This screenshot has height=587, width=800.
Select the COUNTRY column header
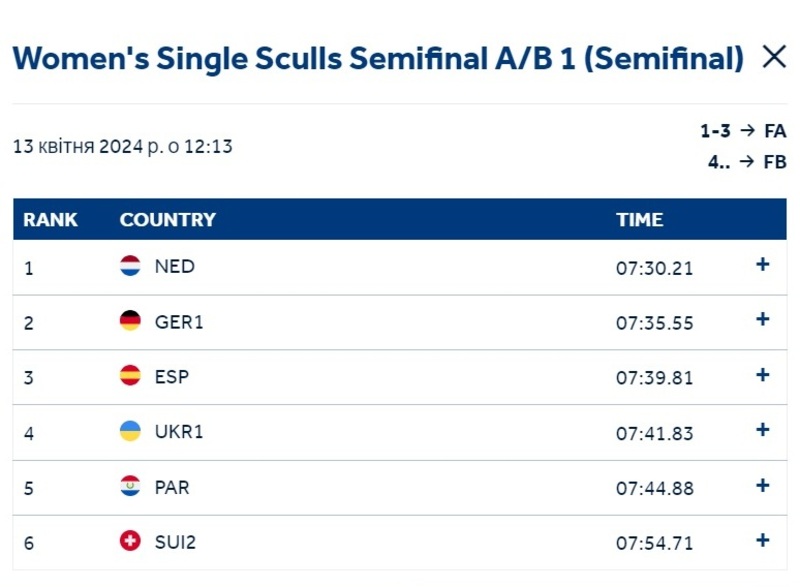[x=168, y=220]
